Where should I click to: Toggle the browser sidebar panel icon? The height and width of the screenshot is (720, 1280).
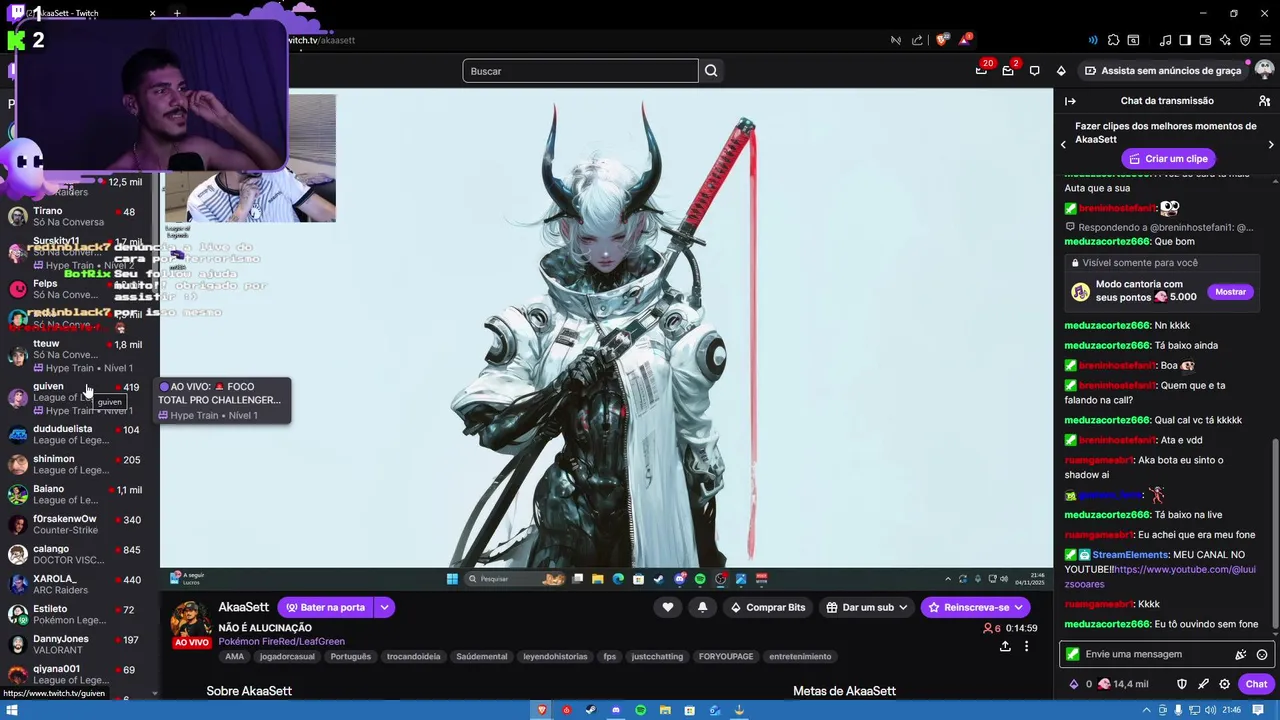tap(1185, 40)
